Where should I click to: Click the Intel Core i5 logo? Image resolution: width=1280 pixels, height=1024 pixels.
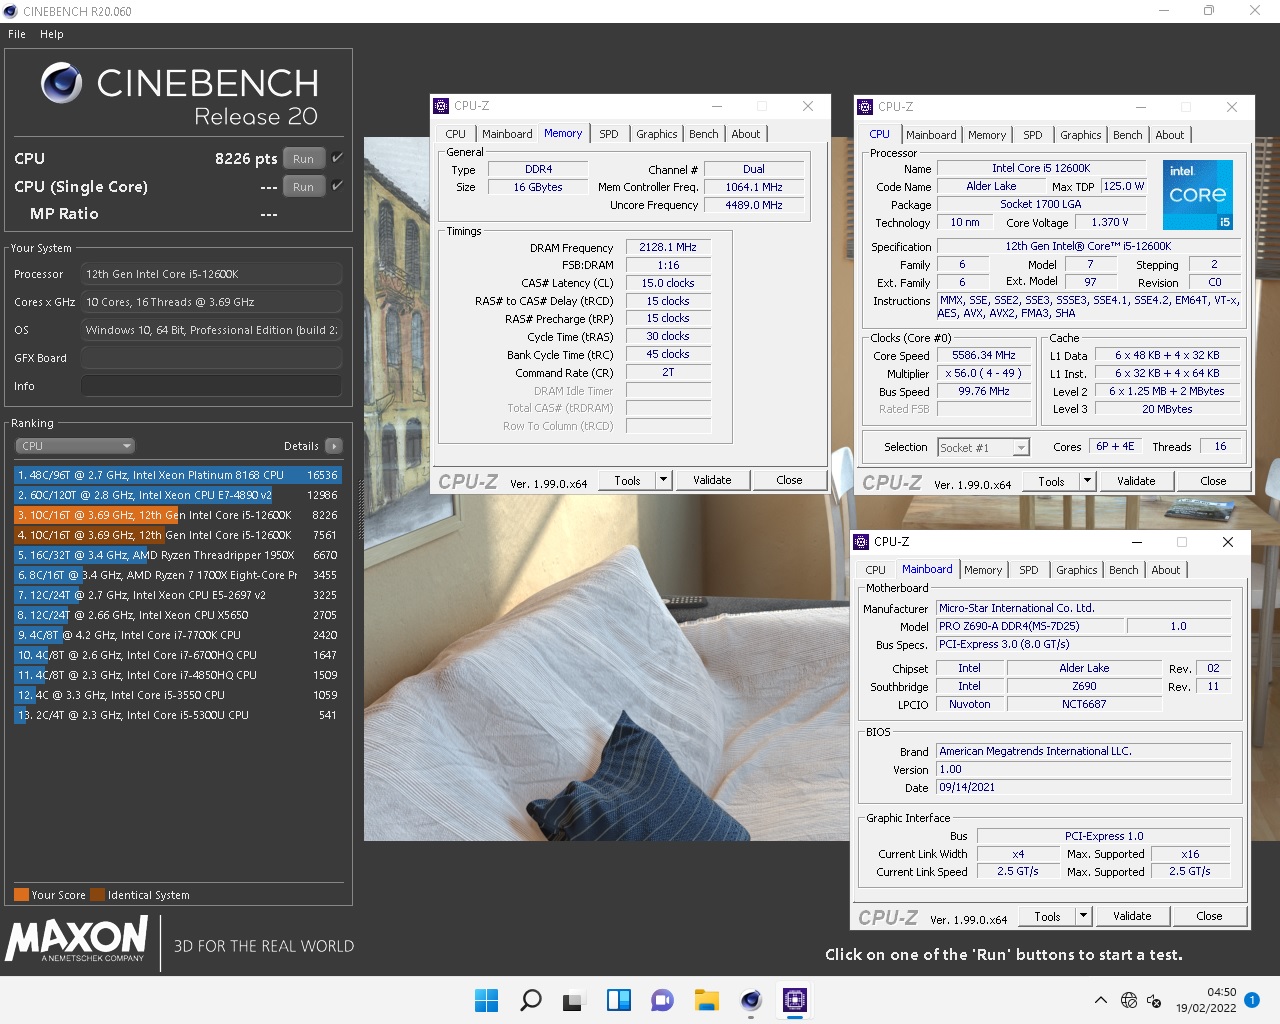[1198, 195]
